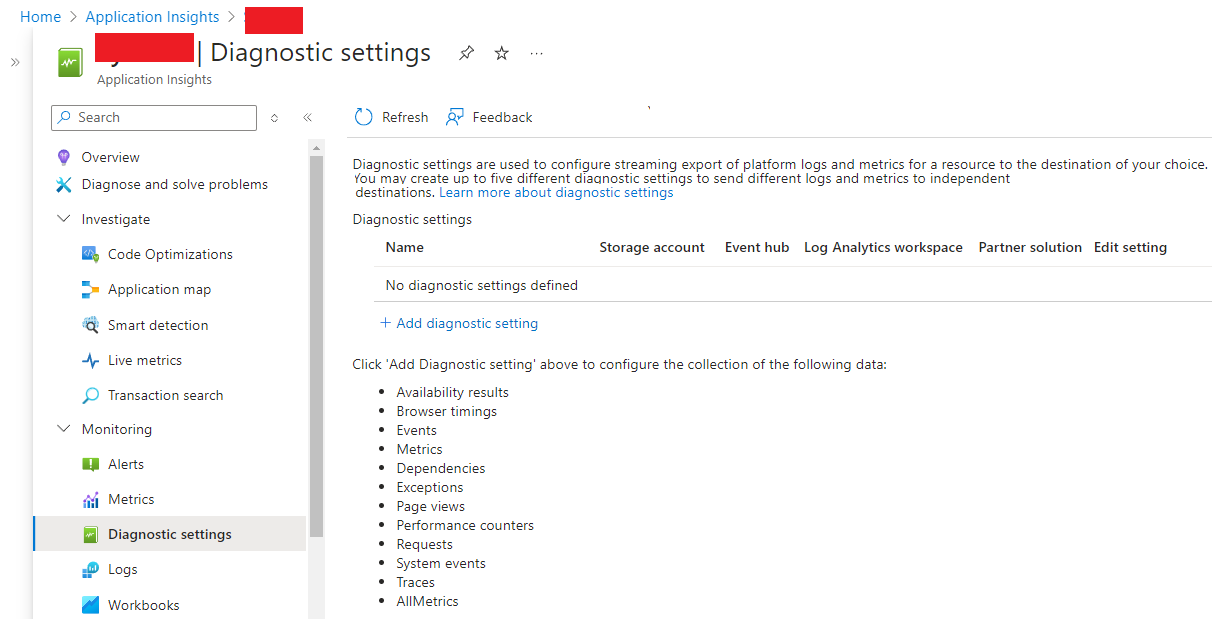Viewport: 1212px width, 619px height.
Task: Click the Refresh circular arrow icon
Action: tap(364, 117)
